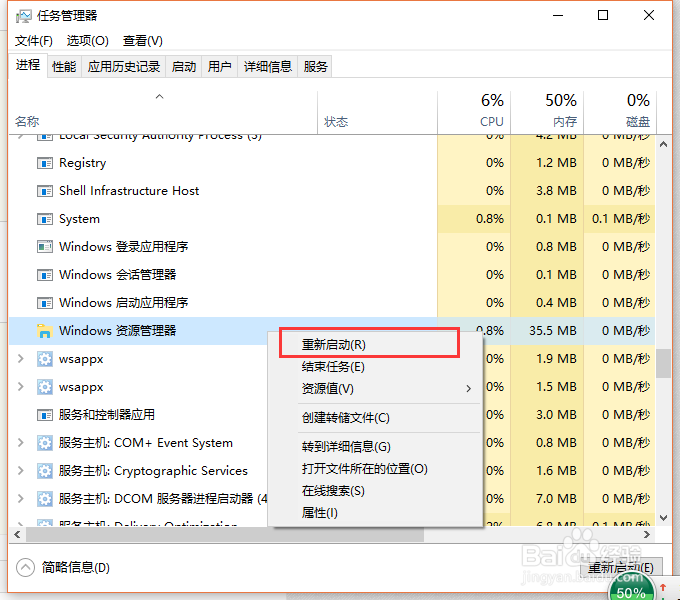Switch to the 启动 tab
680x600 pixels.
(x=183, y=67)
